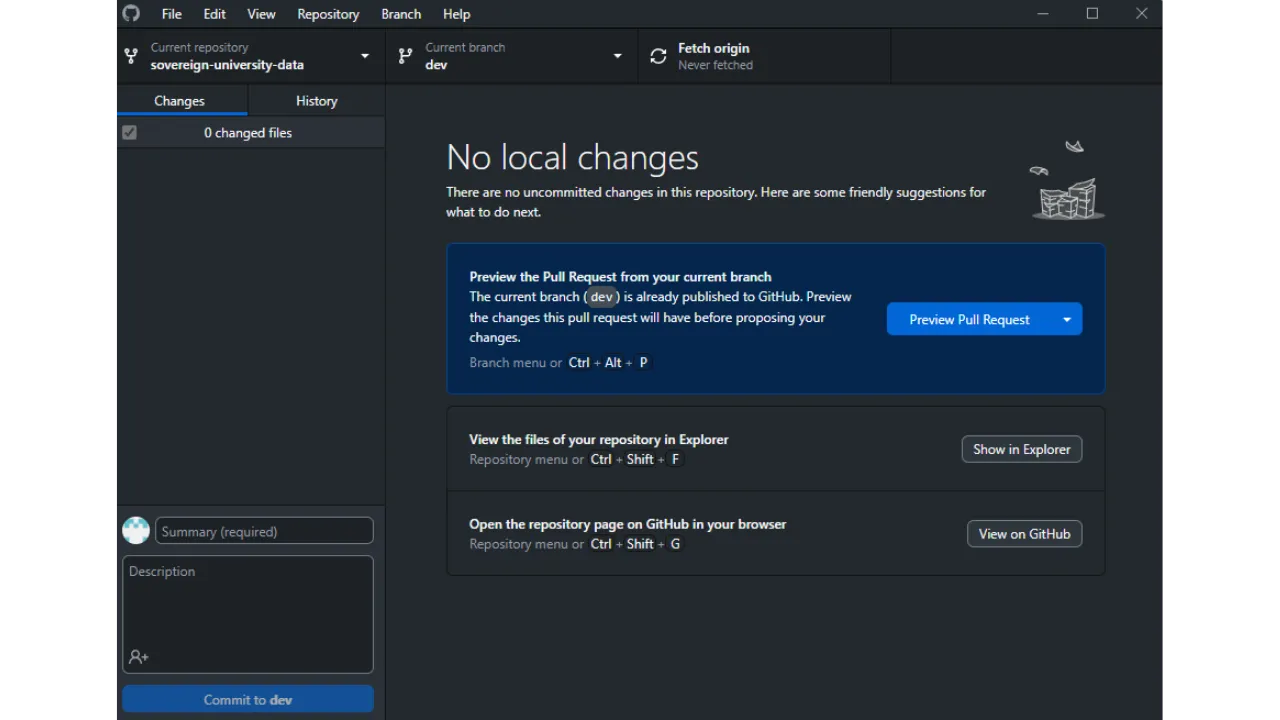
Task: Open the Edit menu
Action: 214,14
